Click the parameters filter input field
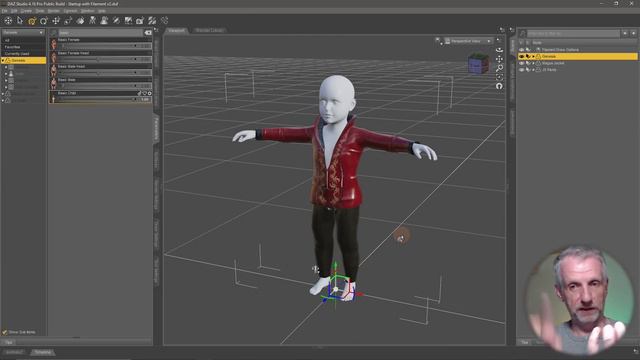This screenshot has height=360, width=640. tap(101, 33)
